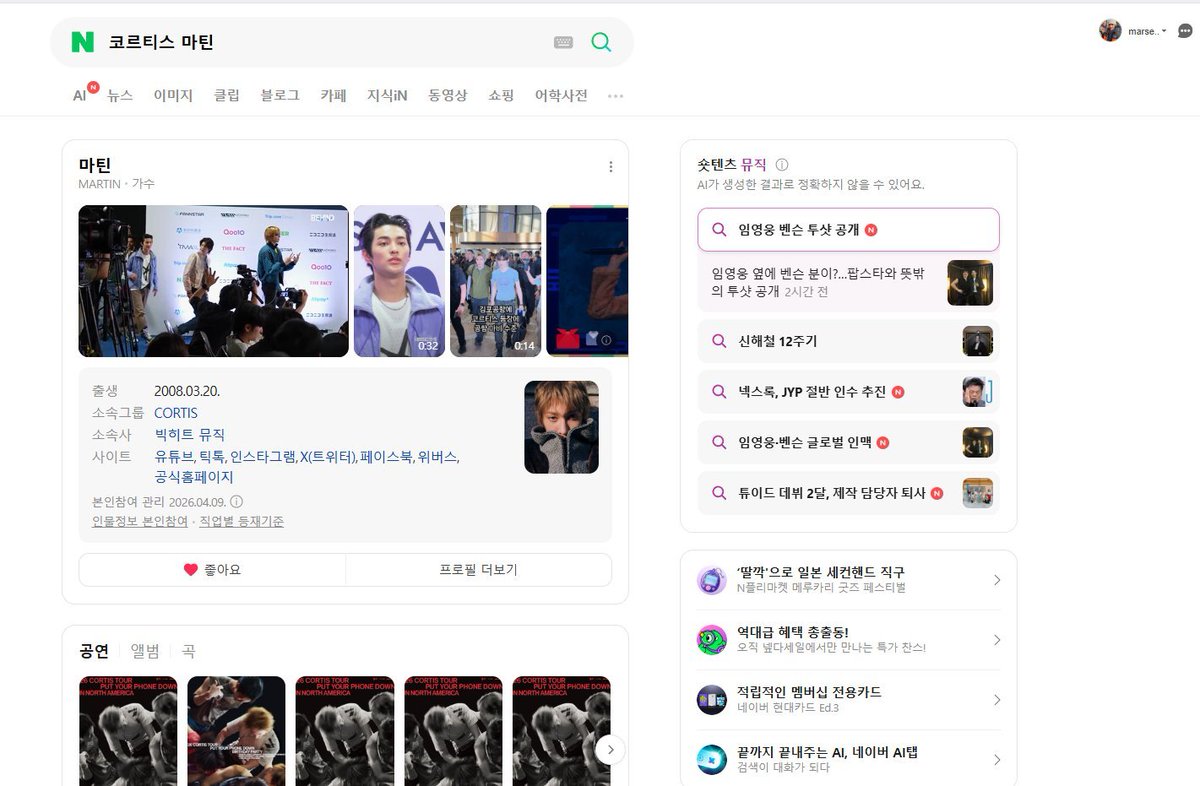Click the icon beside '딸깍'으로 일본 세컨핸드 직구
Viewport: 1200px width, 786px height.
click(x=712, y=580)
